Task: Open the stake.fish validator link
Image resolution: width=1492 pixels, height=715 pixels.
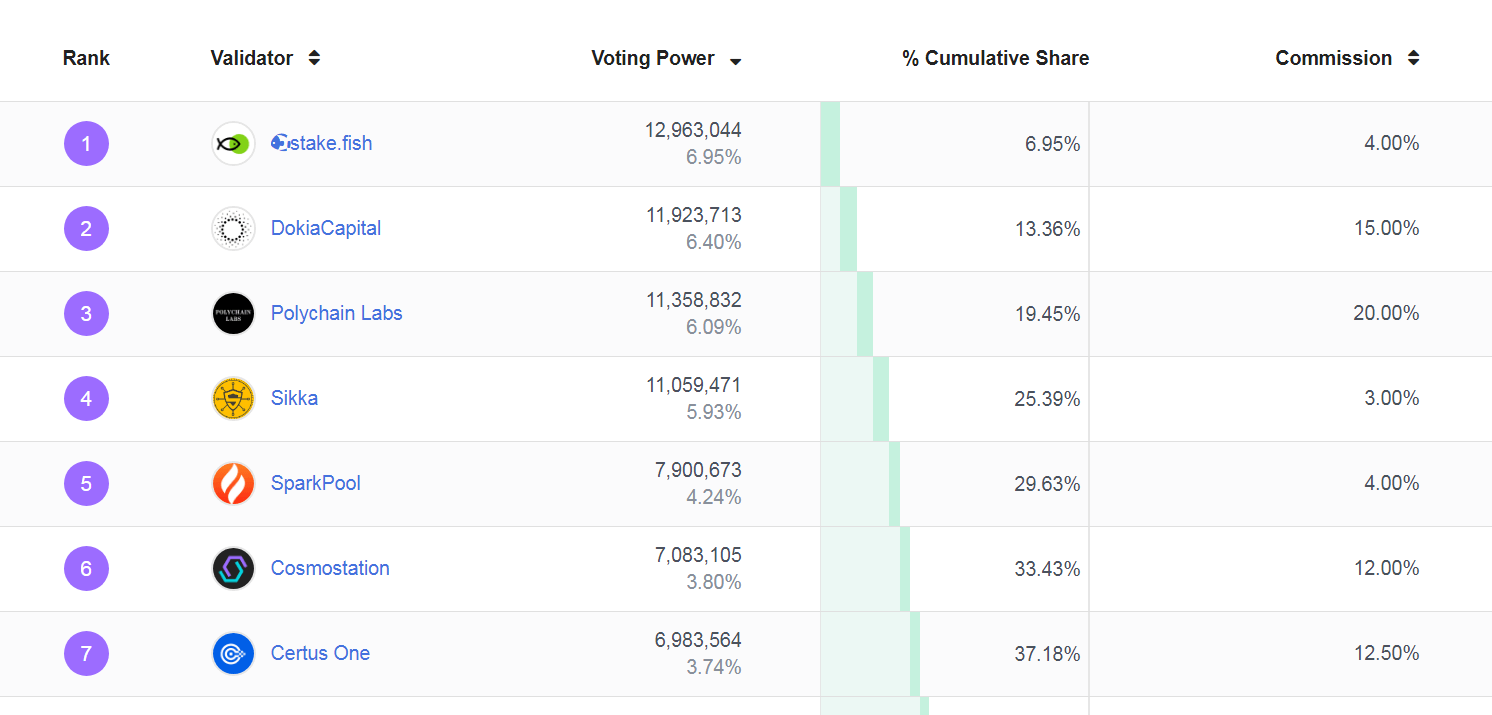Action: 322,143
